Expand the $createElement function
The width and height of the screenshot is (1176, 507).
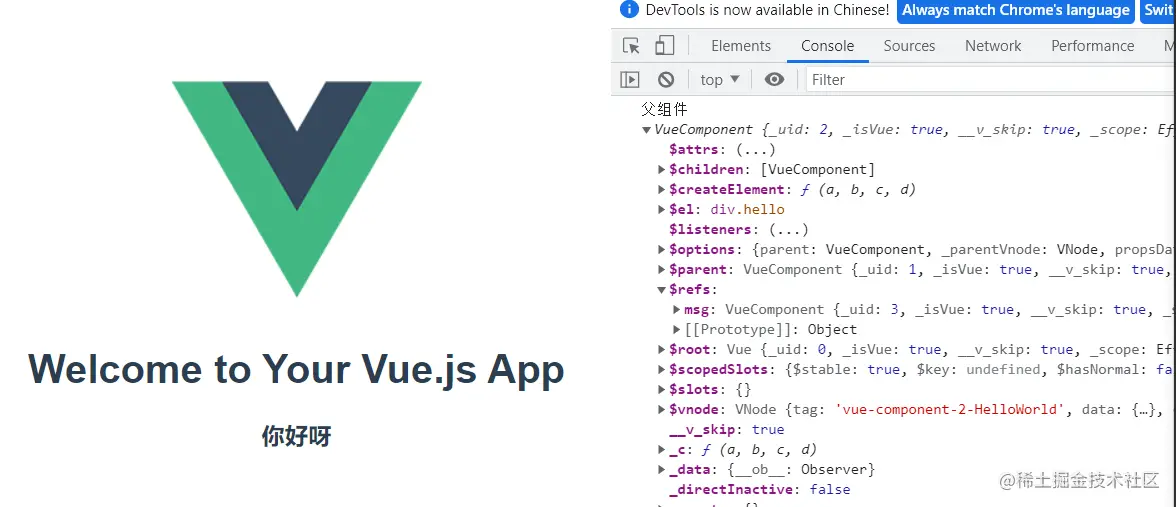[x=662, y=190]
